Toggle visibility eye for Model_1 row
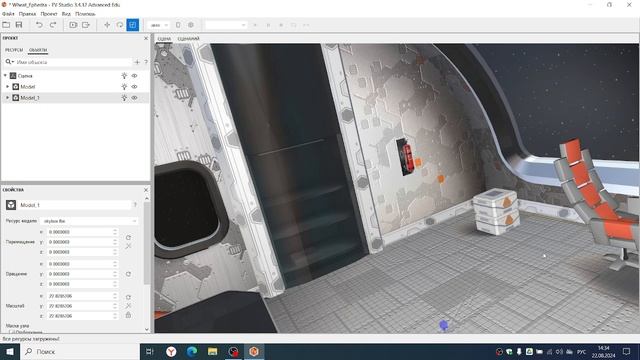This screenshot has width=640, height=360. click(134, 98)
